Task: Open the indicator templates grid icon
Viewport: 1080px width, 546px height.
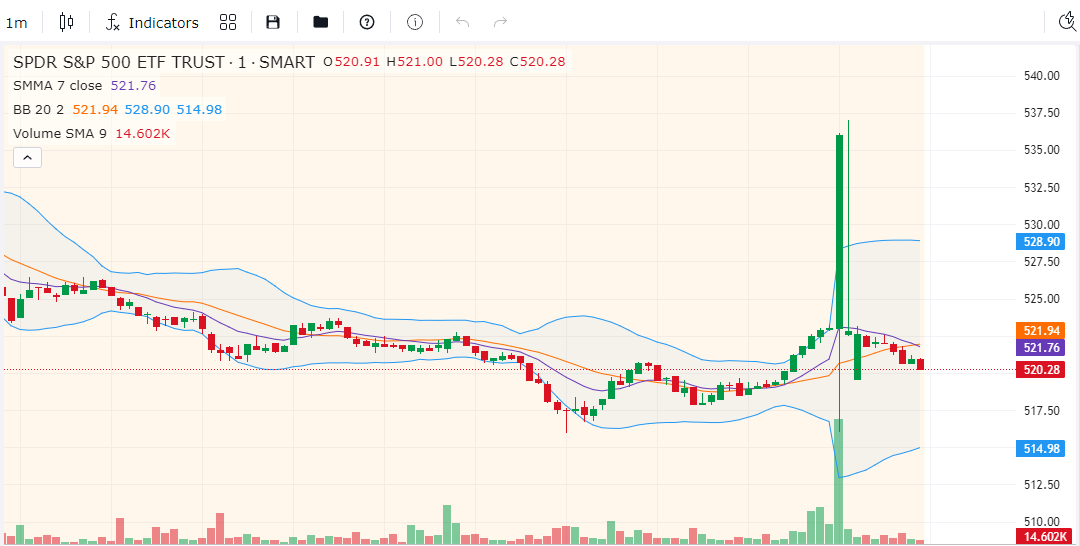Action: coord(228,23)
